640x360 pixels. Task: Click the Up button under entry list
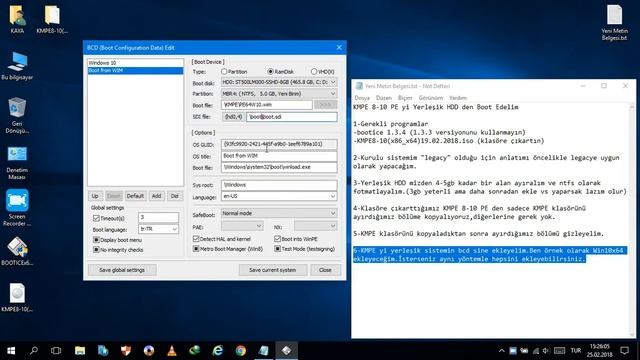click(x=95, y=196)
